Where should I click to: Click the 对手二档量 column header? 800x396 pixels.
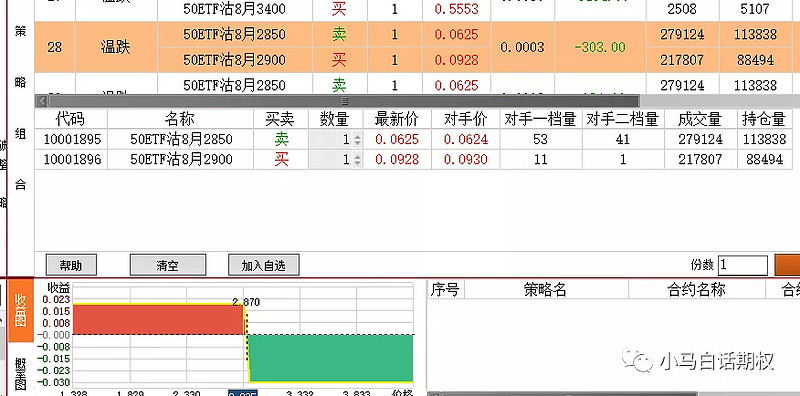pyautogui.click(x=622, y=119)
